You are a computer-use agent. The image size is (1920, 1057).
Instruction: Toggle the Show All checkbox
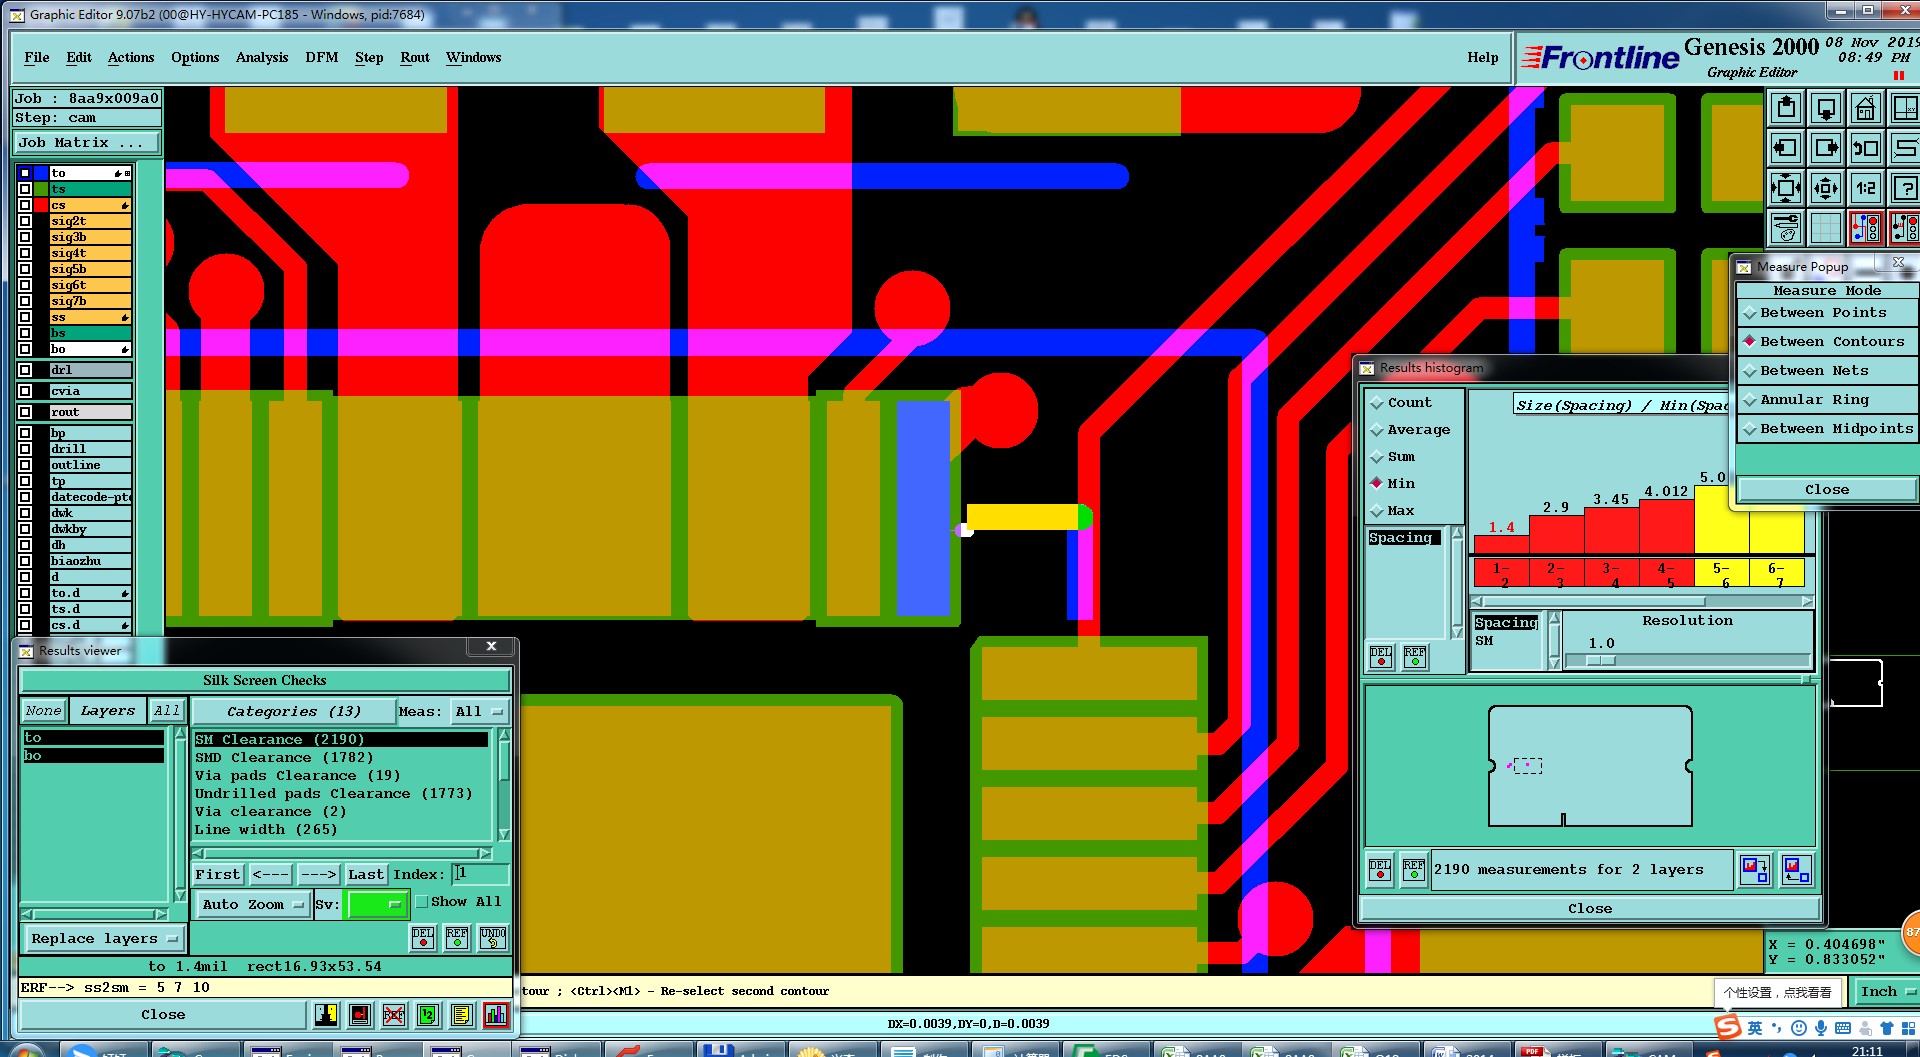pos(422,902)
